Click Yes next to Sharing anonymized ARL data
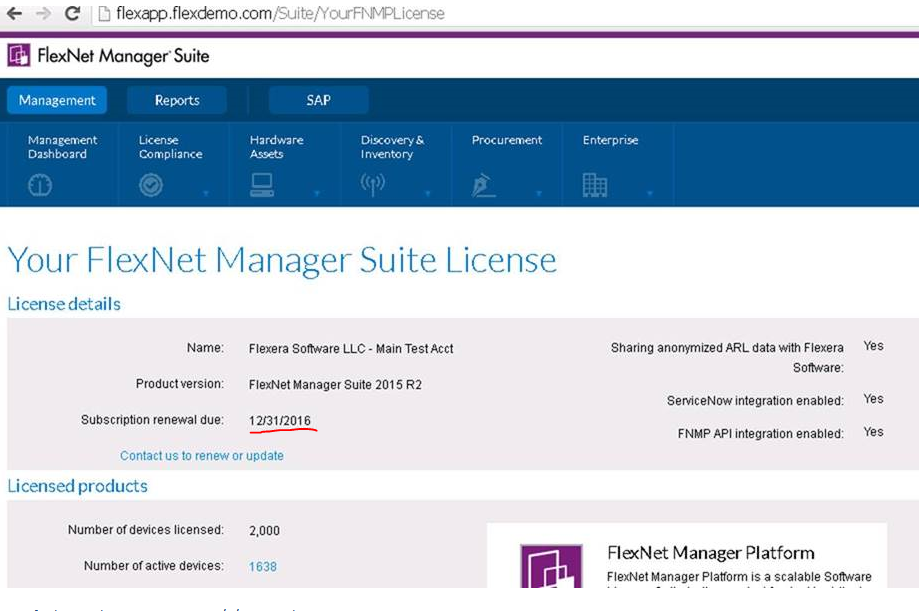The width and height of the screenshot is (919, 611). (x=873, y=346)
